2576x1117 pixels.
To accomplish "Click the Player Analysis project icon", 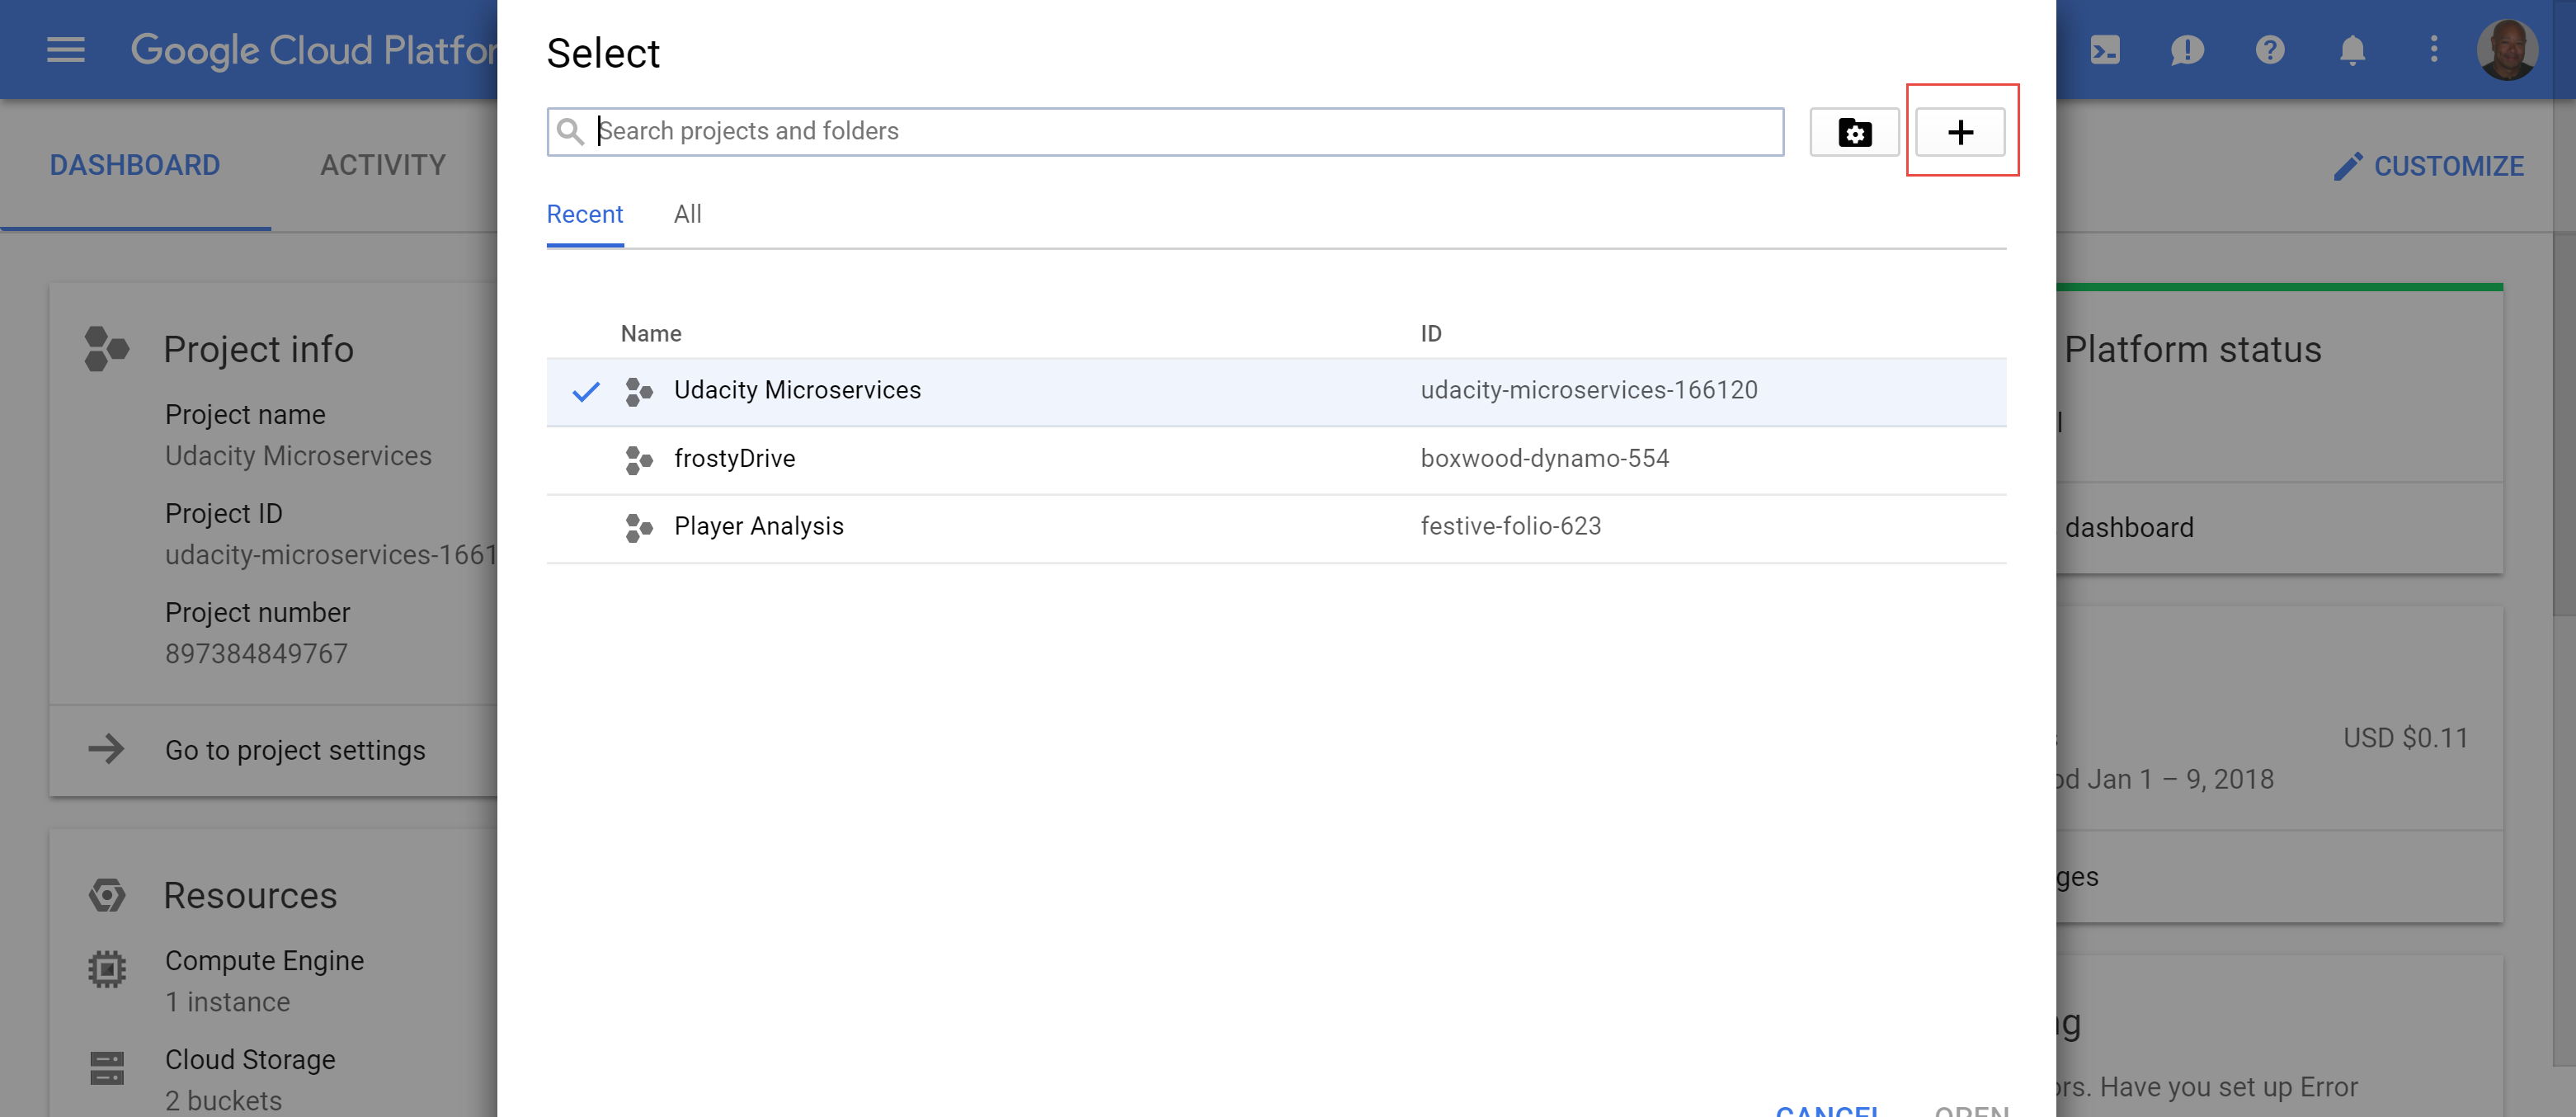I will pyautogui.click(x=638, y=527).
